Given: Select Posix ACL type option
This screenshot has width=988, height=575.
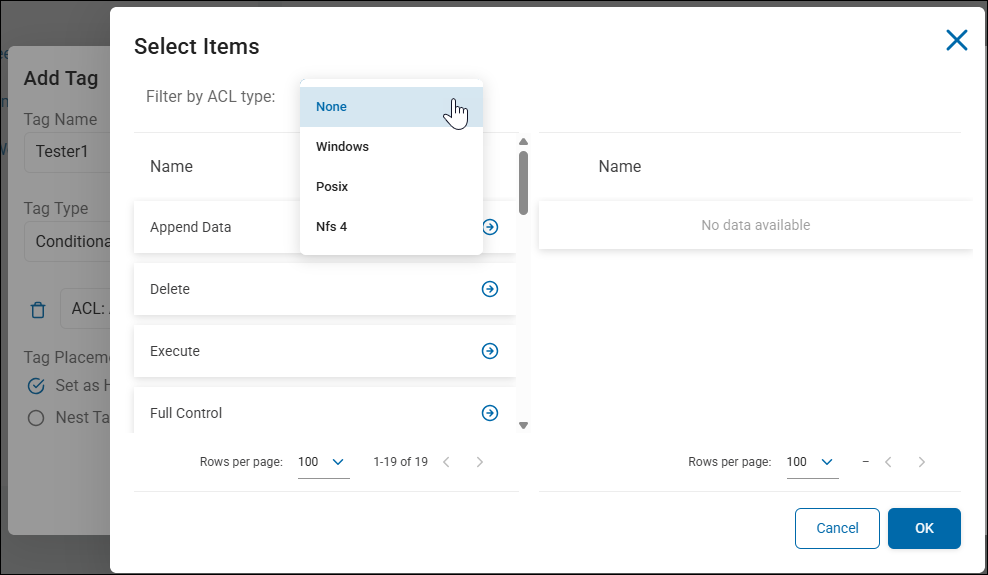Looking at the screenshot, I should [391, 187].
